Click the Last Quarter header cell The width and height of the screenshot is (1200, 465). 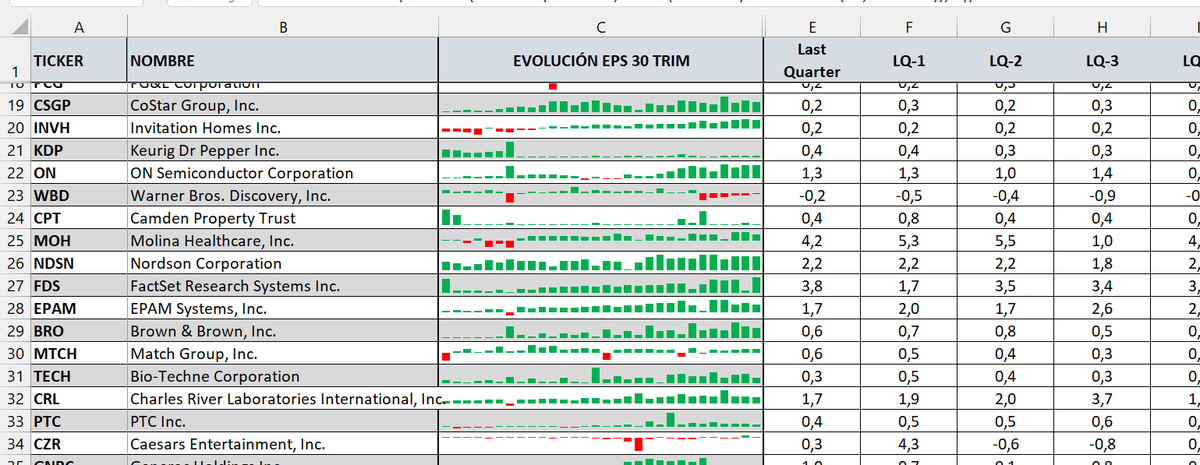(x=811, y=61)
